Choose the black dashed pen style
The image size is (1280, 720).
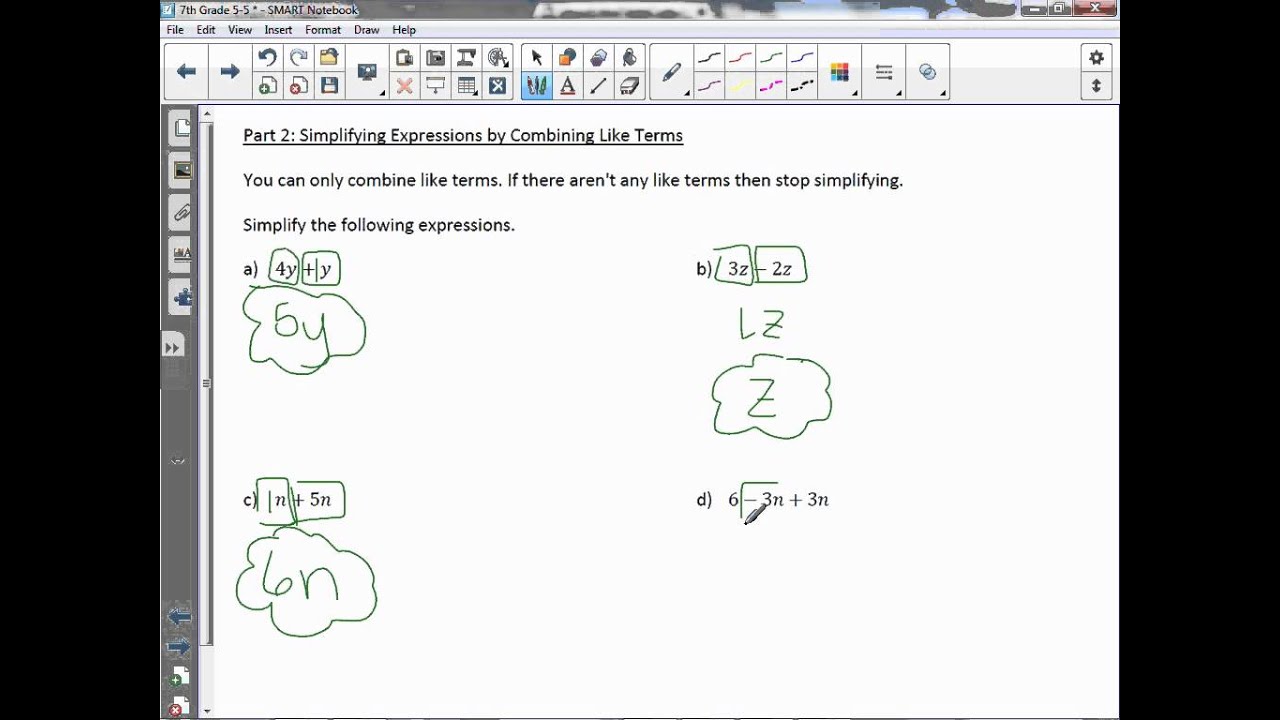pyautogui.click(x=802, y=86)
